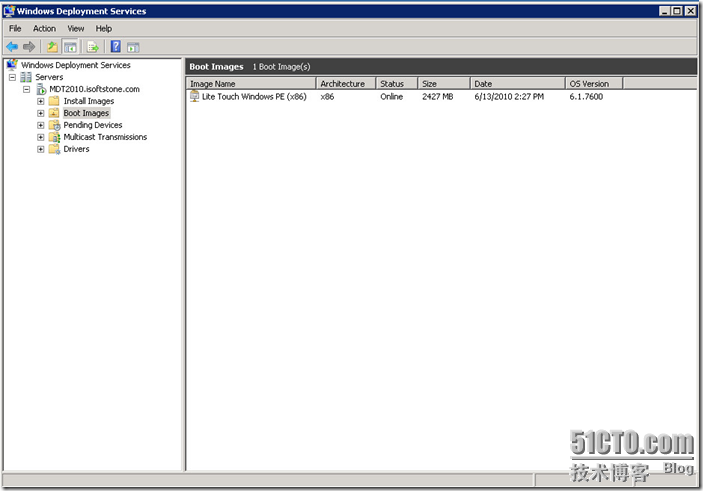703x491 pixels.
Task: Select MDT2010.isoftstone.com server label
Action: coord(95,89)
